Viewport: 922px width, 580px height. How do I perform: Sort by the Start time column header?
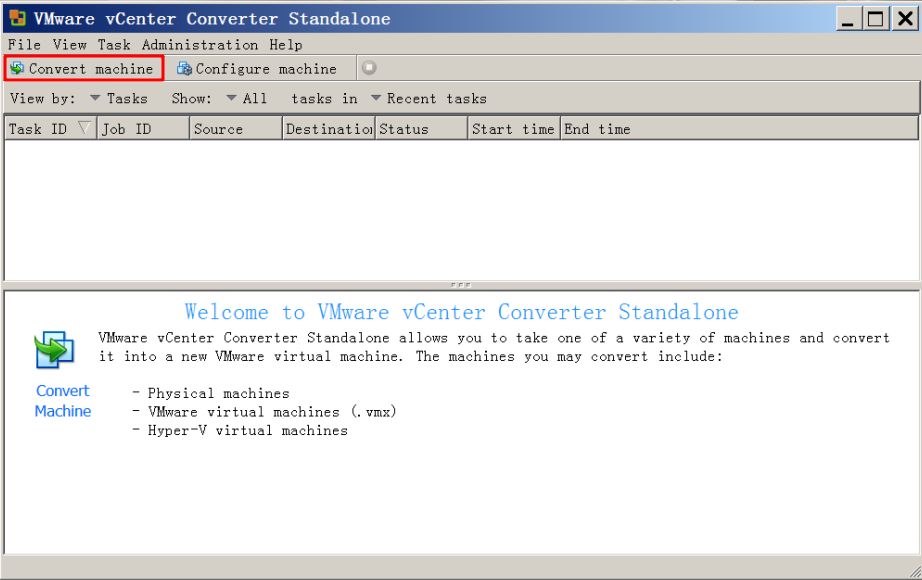(x=514, y=129)
